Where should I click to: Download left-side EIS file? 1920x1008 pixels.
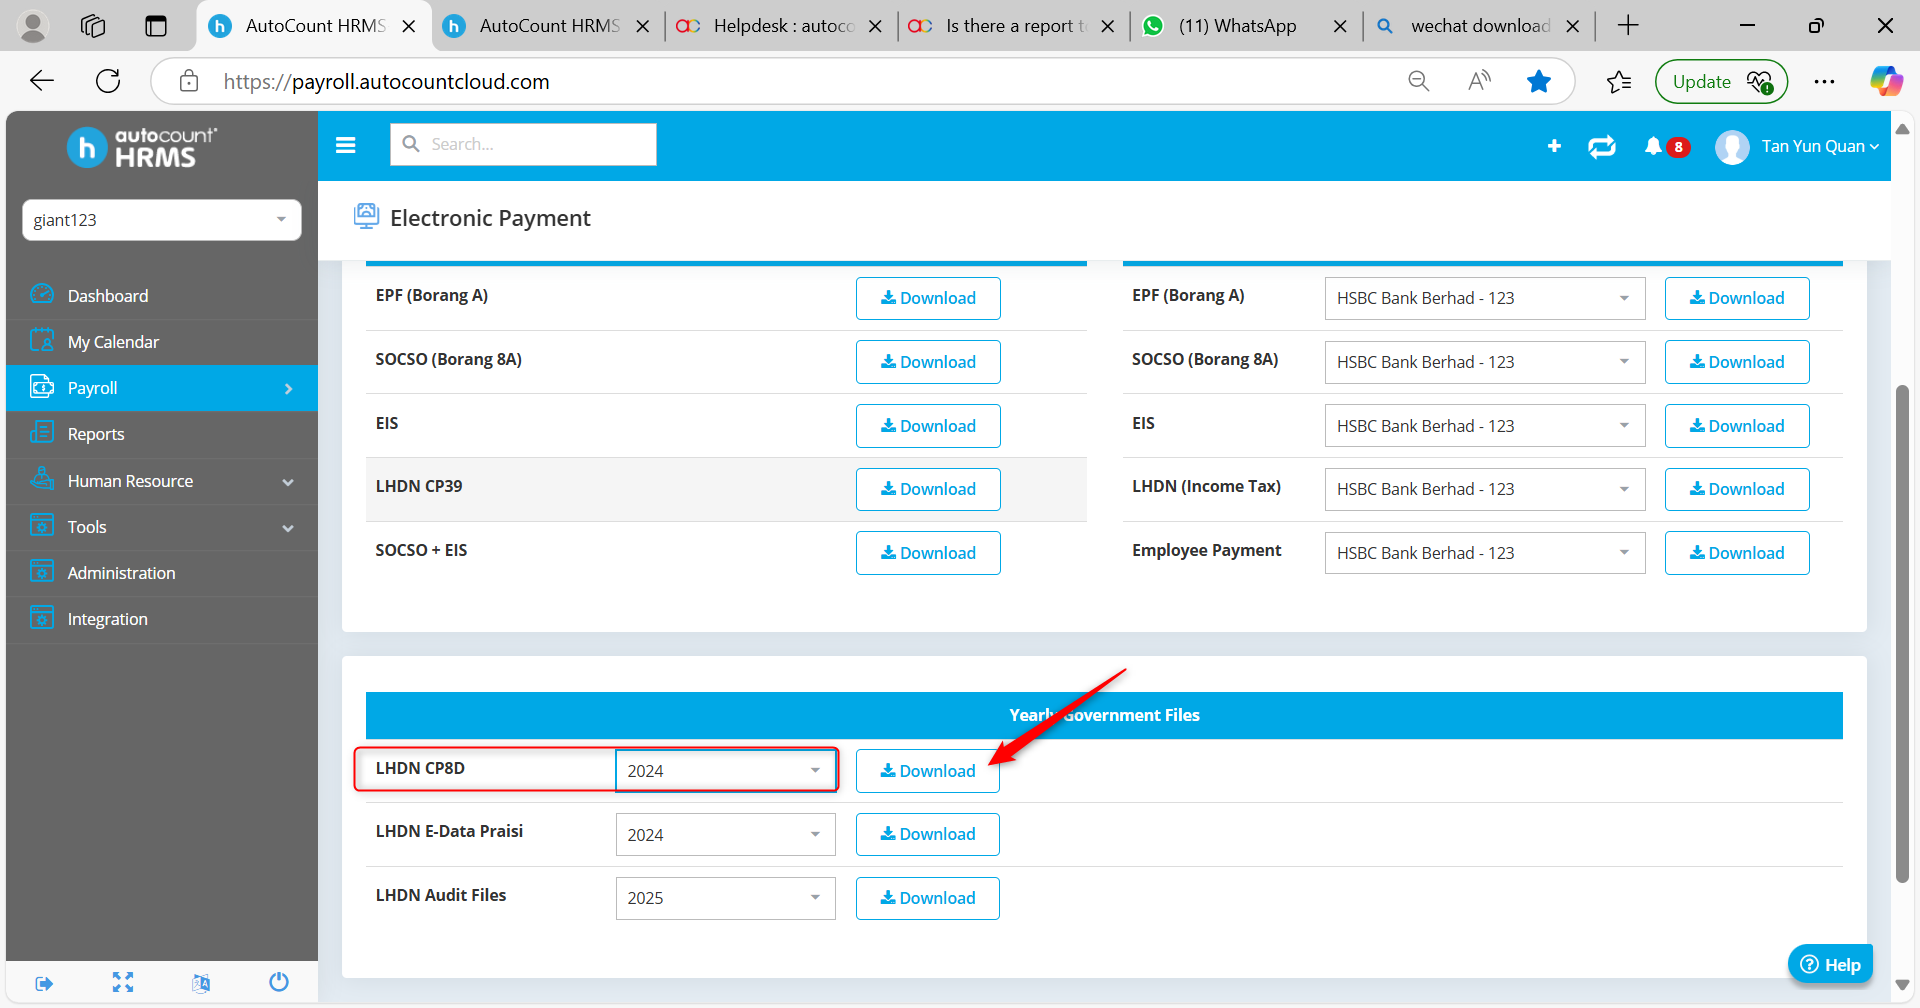[x=928, y=426]
